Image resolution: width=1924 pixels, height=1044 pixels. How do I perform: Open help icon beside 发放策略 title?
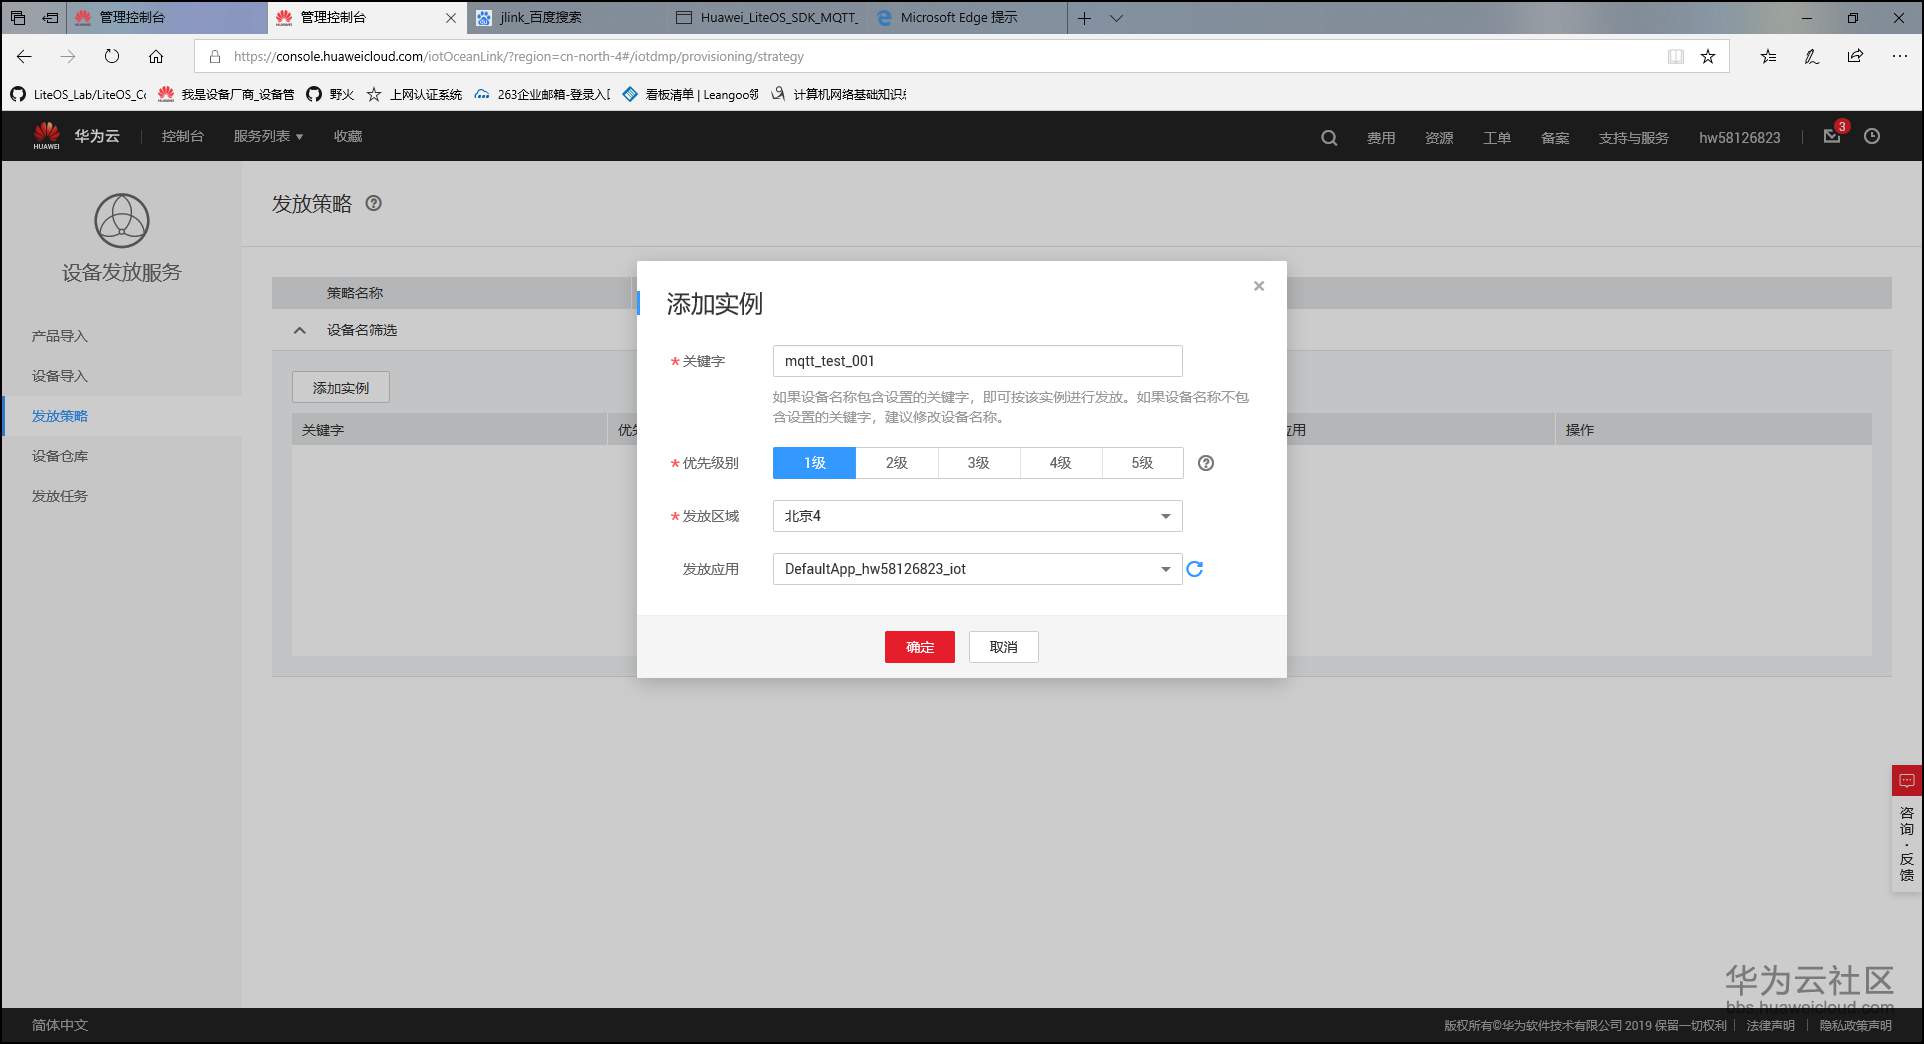373,203
